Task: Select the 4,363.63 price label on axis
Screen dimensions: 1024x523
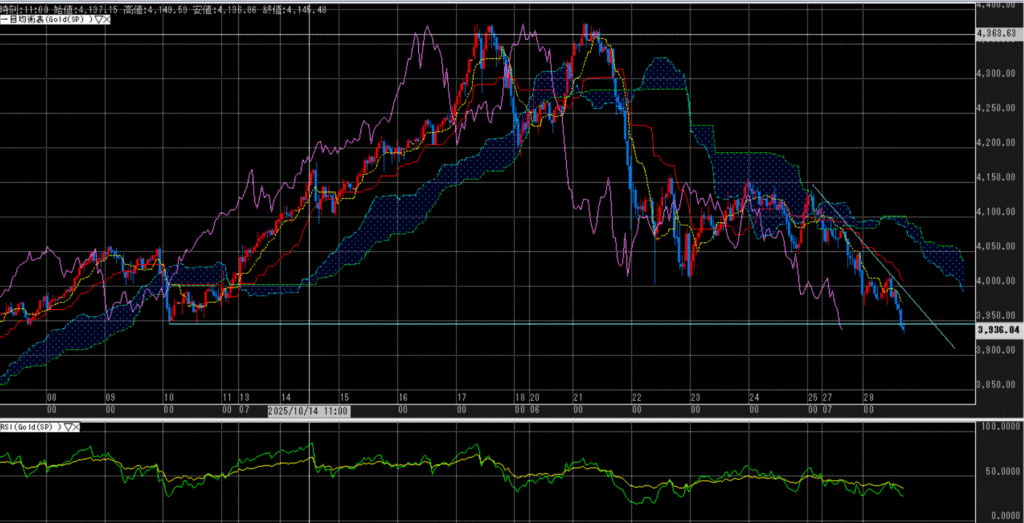Action: coord(995,33)
